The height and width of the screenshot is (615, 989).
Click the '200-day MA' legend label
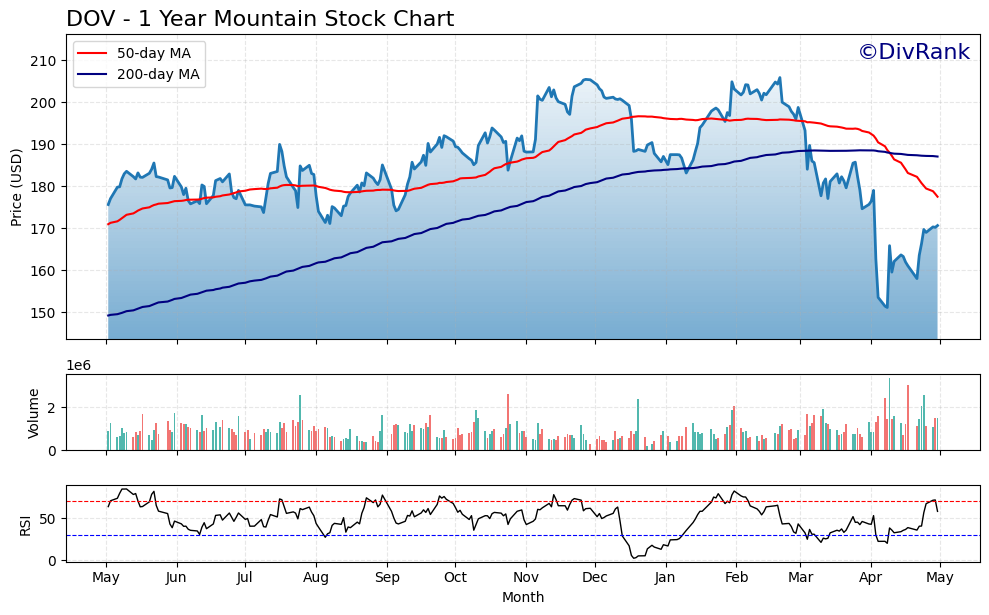pyautogui.click(x=158, y=74)
